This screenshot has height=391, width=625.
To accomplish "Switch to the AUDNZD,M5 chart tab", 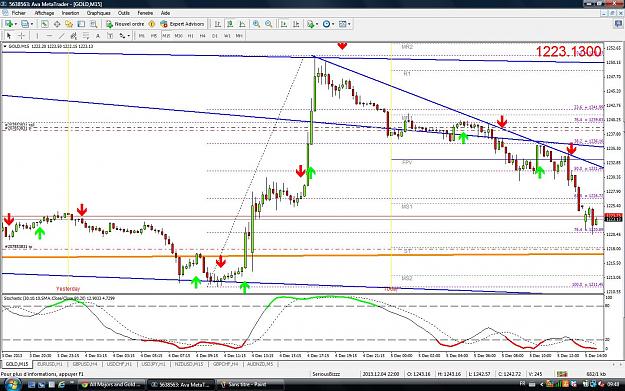I will coord(260,364).
